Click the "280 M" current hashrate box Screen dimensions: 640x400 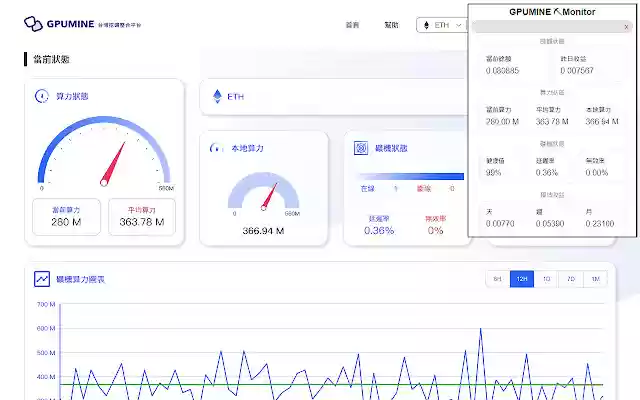(x=66, y=217)
